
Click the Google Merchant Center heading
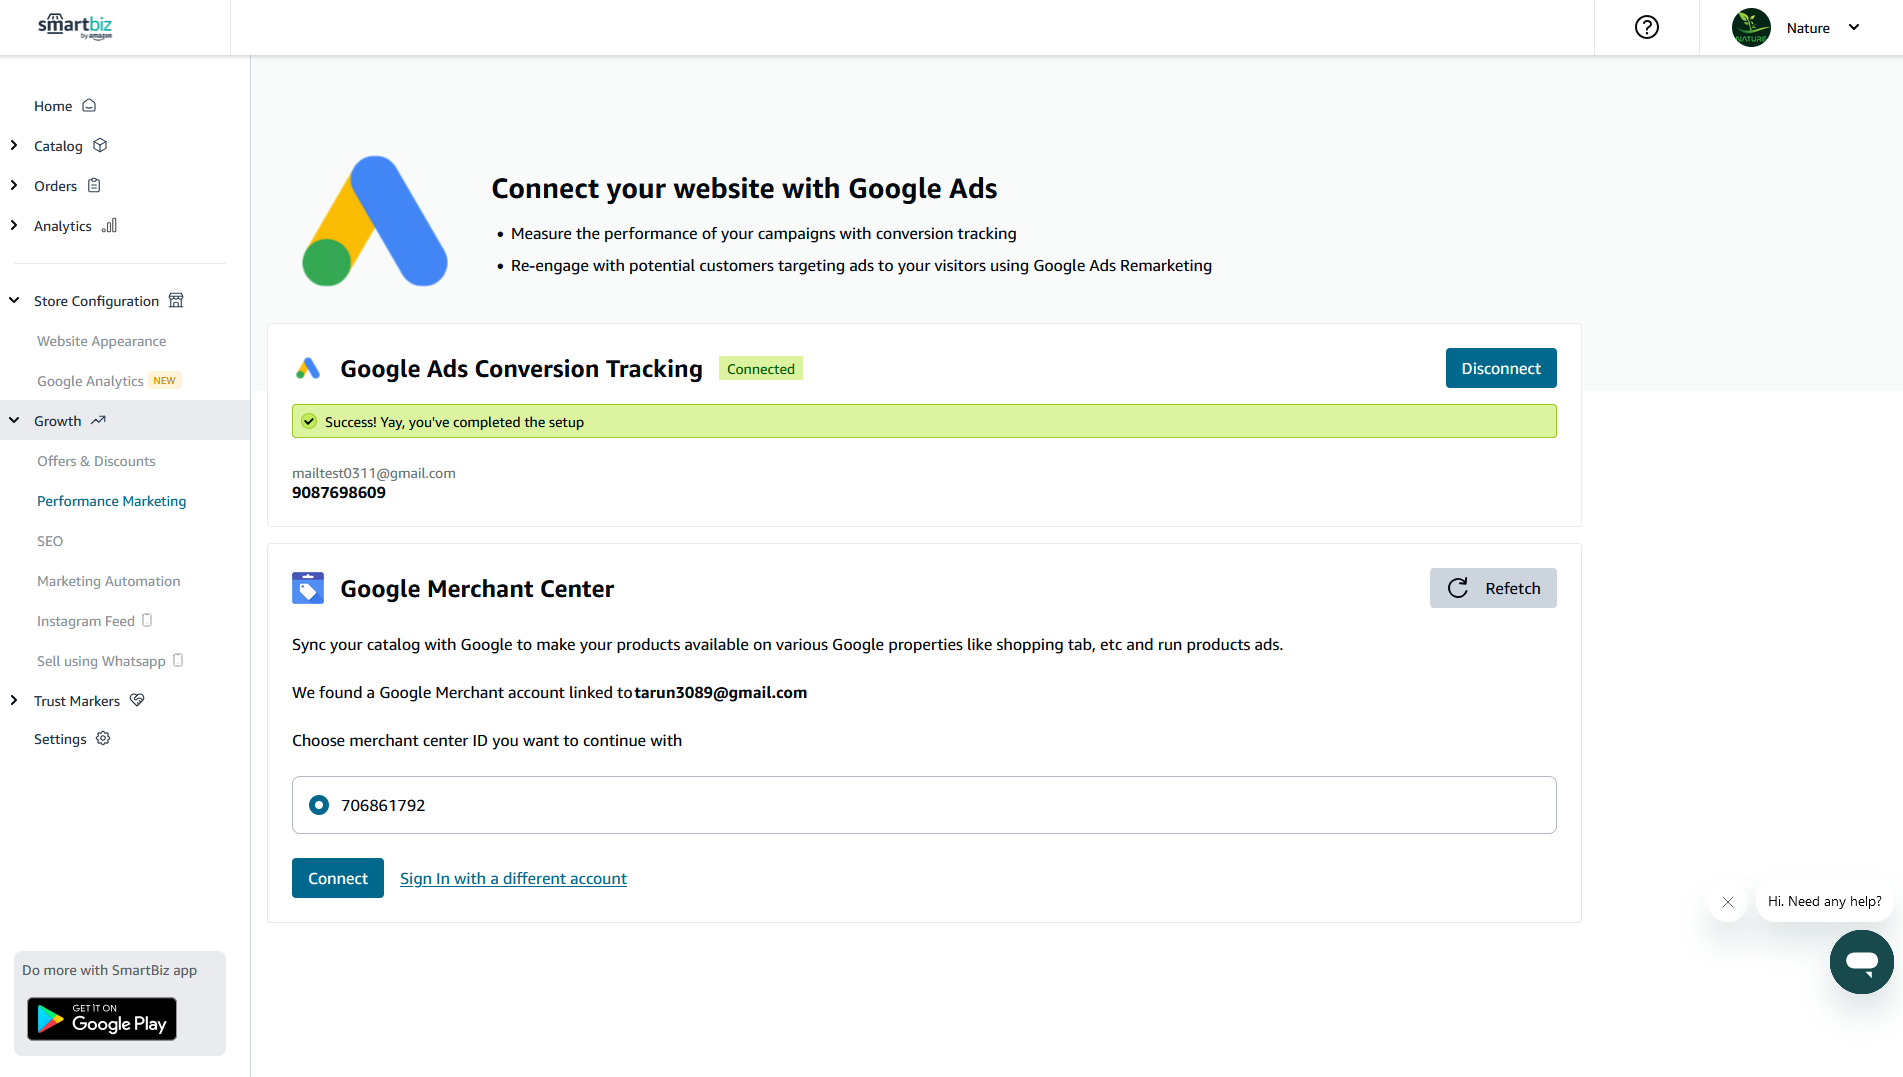[477, 588]
